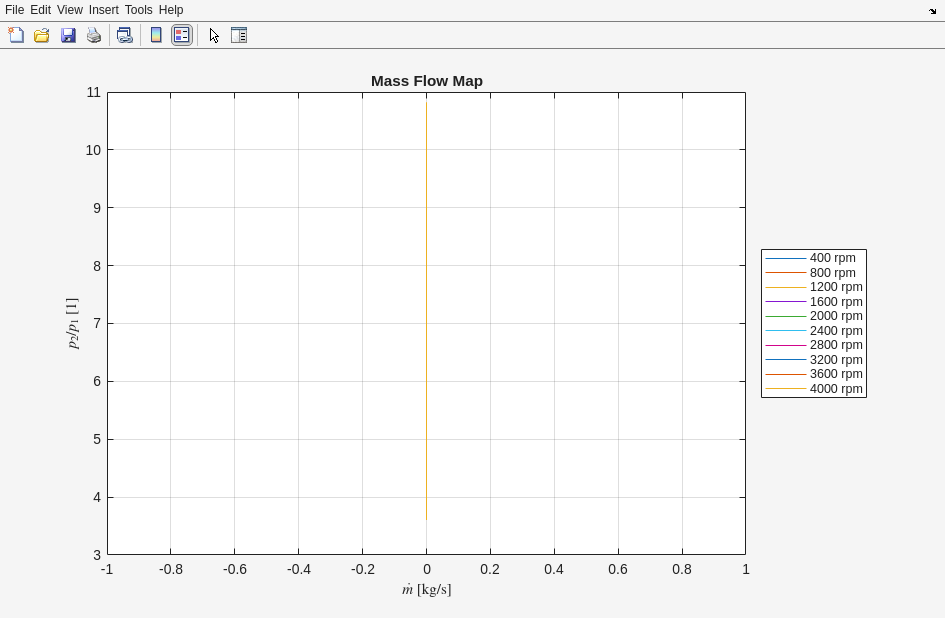Click the x-axis tick label -1

pyautogui.click(x=107, y=569)
